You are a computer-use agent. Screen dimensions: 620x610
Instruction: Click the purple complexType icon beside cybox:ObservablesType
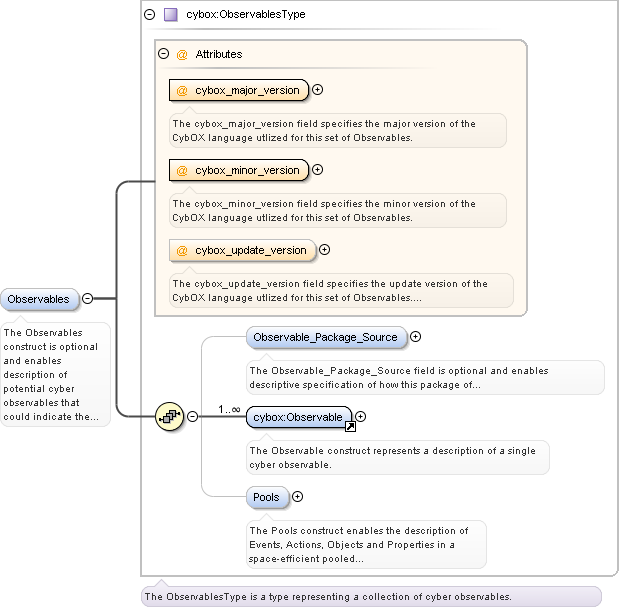point(170,15)
